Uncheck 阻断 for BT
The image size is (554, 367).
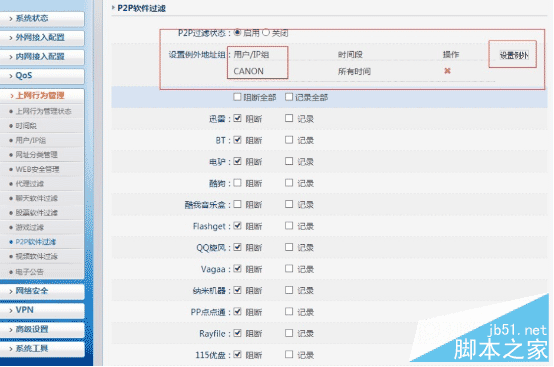tap(237, 140)
